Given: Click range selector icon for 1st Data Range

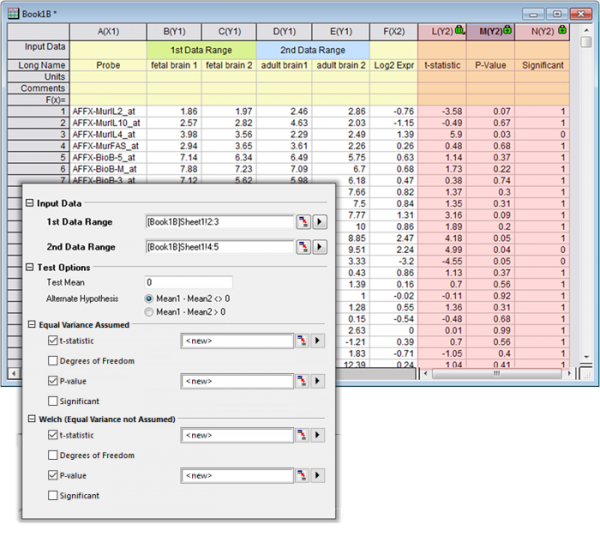Looking at the screenshot, I should pos(303,222).
